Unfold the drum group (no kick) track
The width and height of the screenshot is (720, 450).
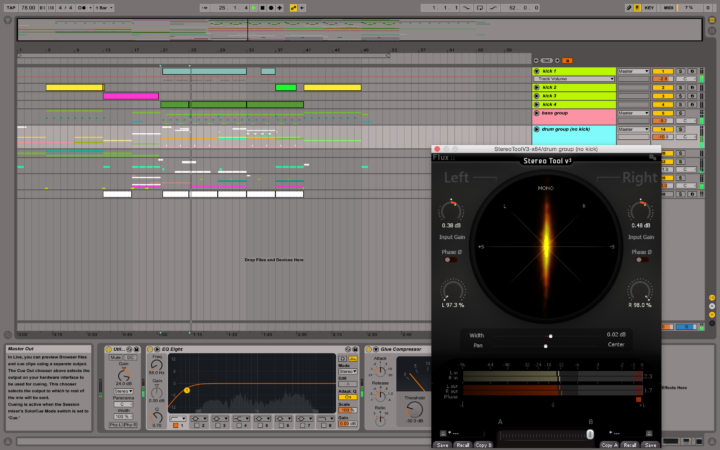pyautogui.click(x=537, y=131)
